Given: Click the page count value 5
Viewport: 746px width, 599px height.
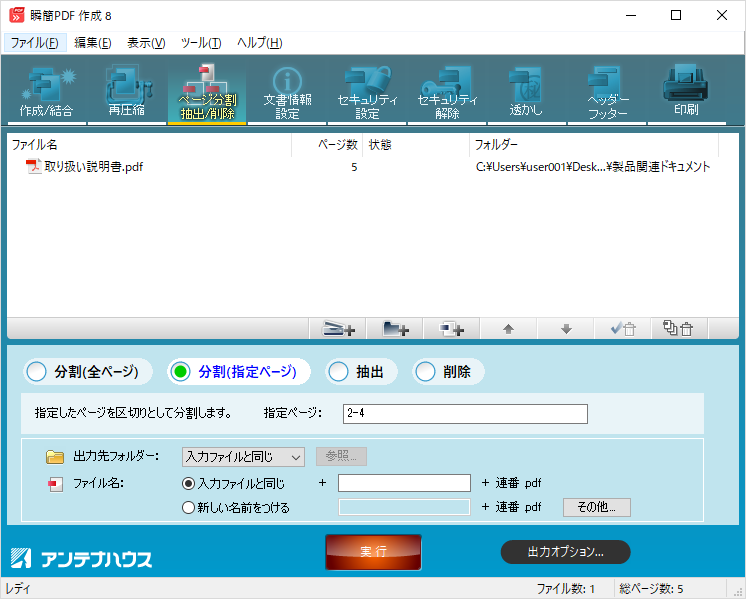Looking at the screenshot, I should tap(354, 167).
